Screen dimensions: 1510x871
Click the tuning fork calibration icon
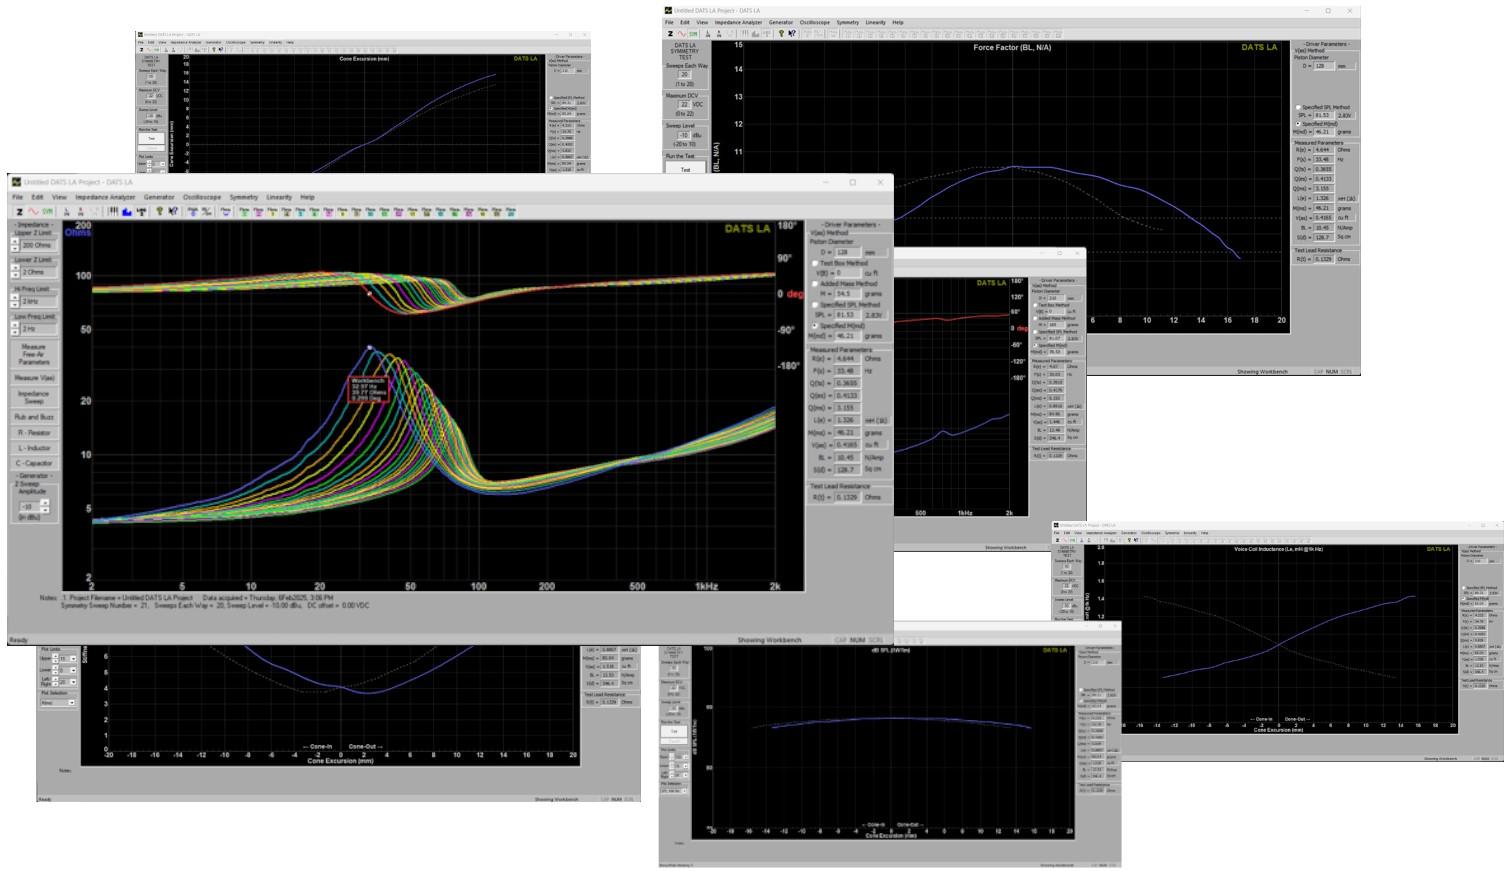coord(160,211)
